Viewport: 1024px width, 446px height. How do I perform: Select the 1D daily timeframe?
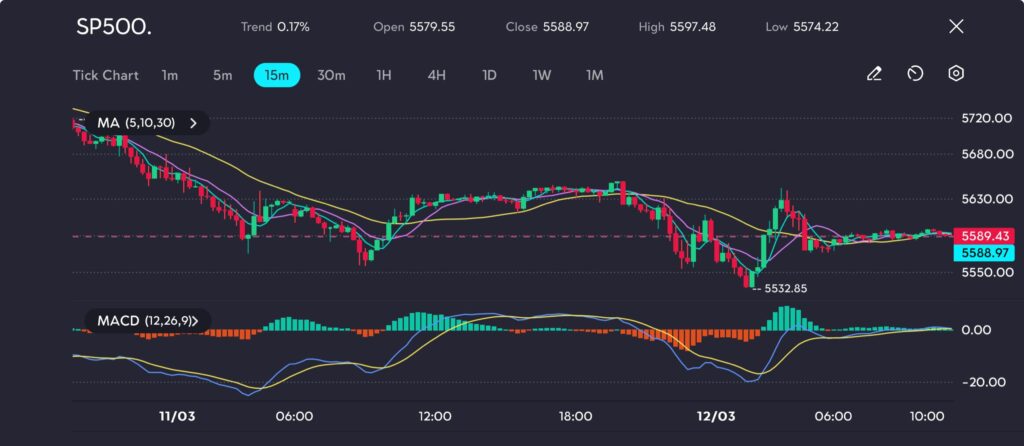pos(489,75)
